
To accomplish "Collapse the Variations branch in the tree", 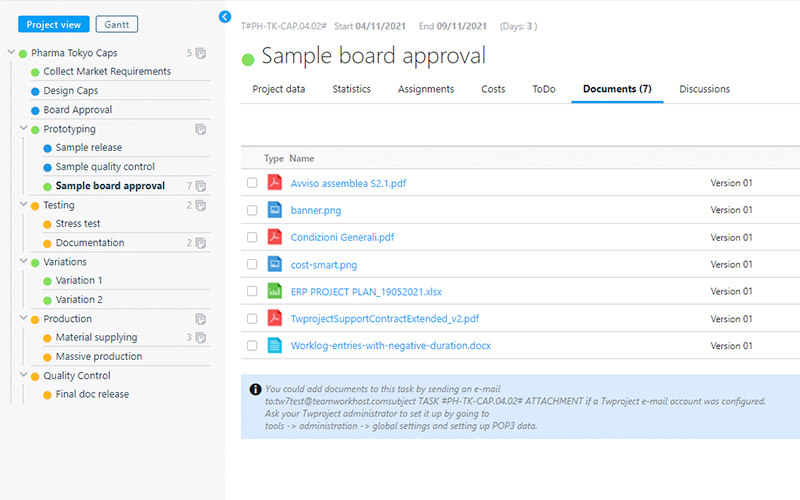I will (x=23, y=262).
